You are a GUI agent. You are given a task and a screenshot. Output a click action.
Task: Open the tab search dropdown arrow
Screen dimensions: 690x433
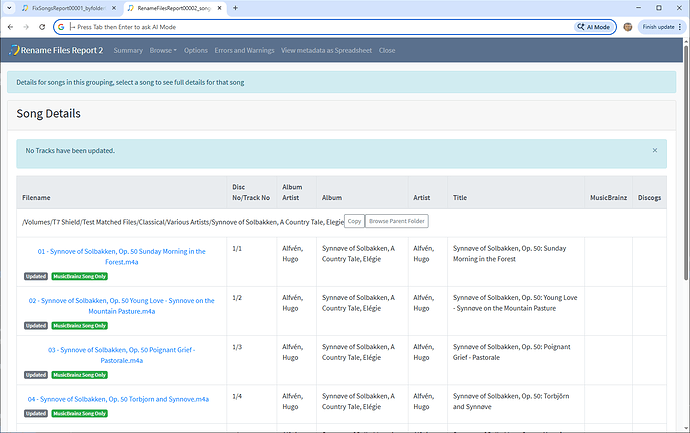(x=10, y=8)
